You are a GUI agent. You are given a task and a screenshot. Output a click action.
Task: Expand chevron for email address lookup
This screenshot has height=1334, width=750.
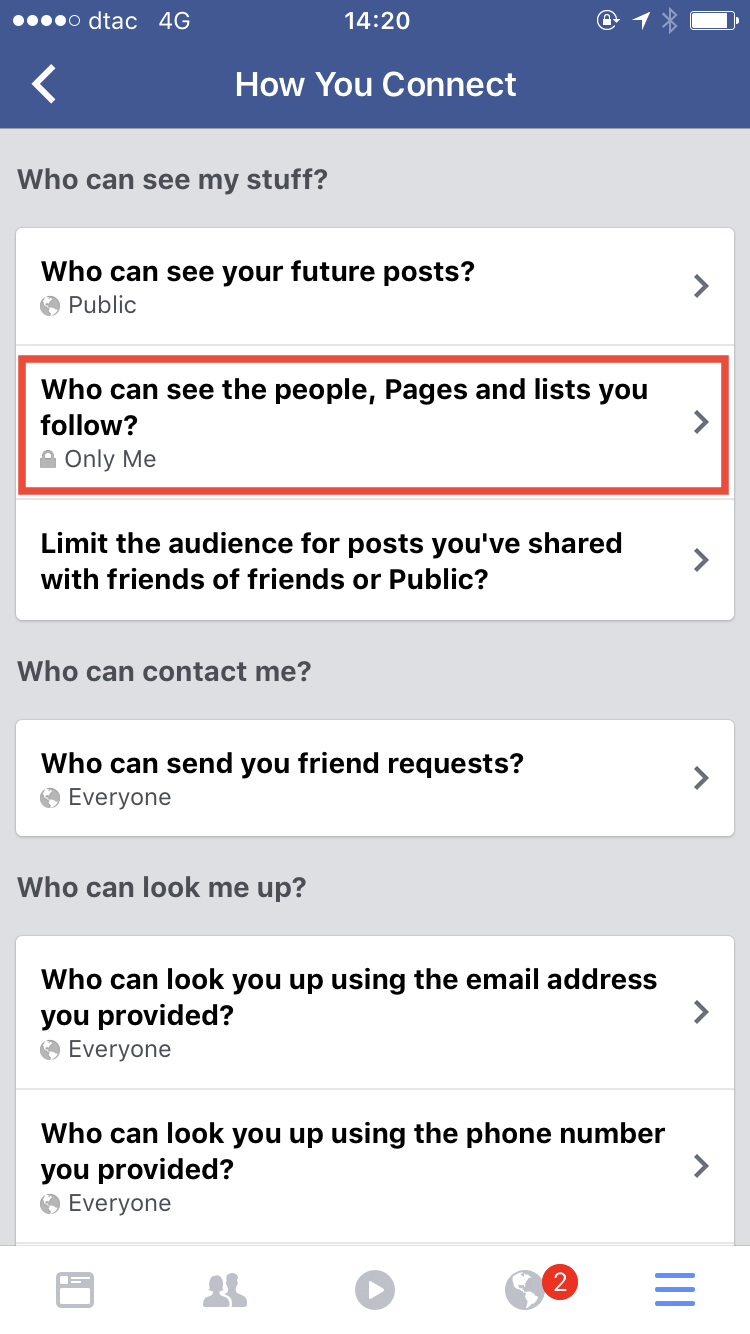click(x=702, y=1012)
